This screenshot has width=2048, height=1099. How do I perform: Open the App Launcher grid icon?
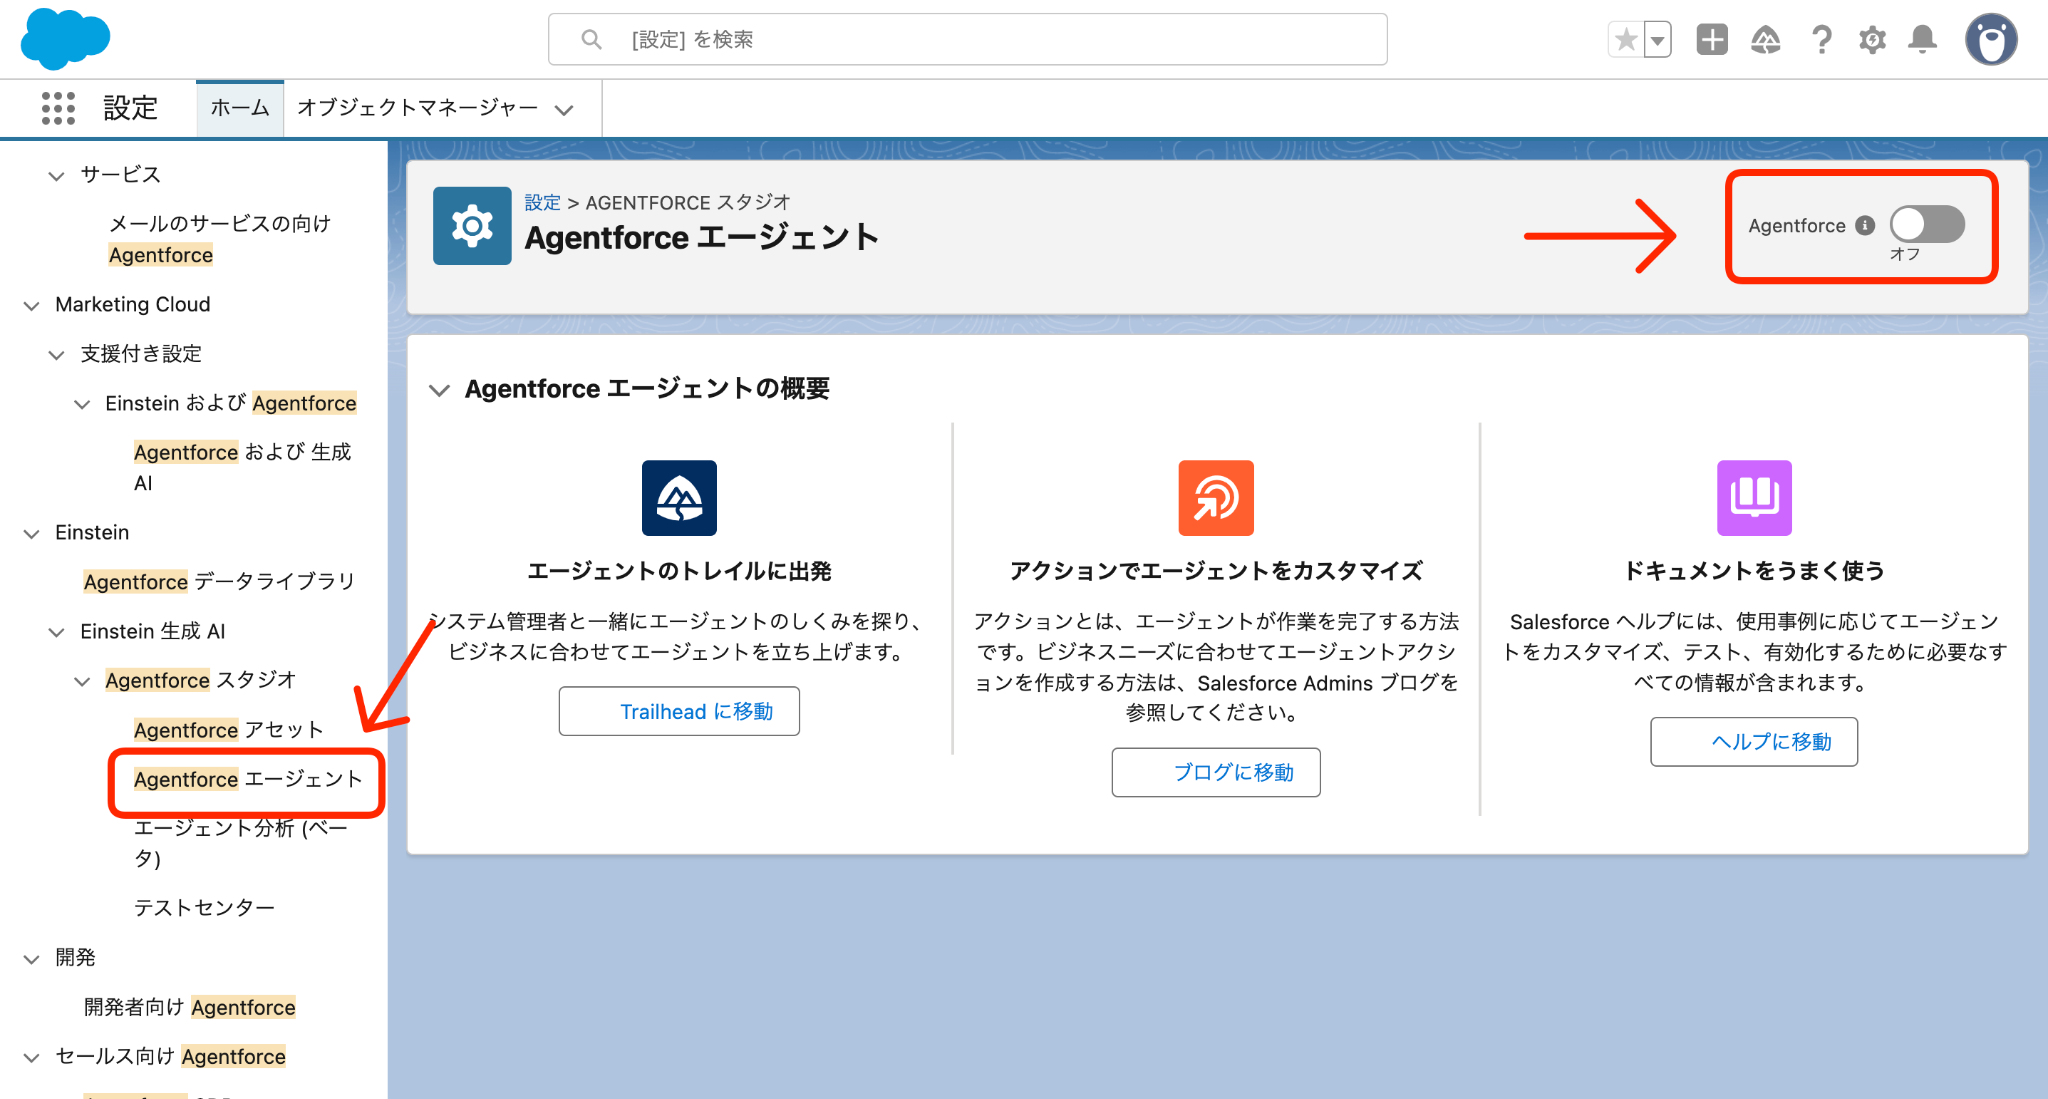(x=58, y=108)
